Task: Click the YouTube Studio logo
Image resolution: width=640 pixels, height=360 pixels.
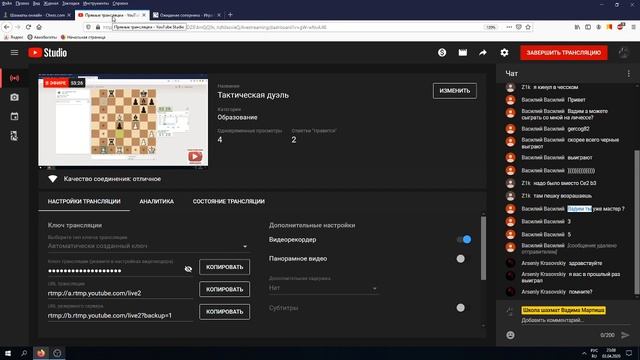Action: (x=47, y=53)
